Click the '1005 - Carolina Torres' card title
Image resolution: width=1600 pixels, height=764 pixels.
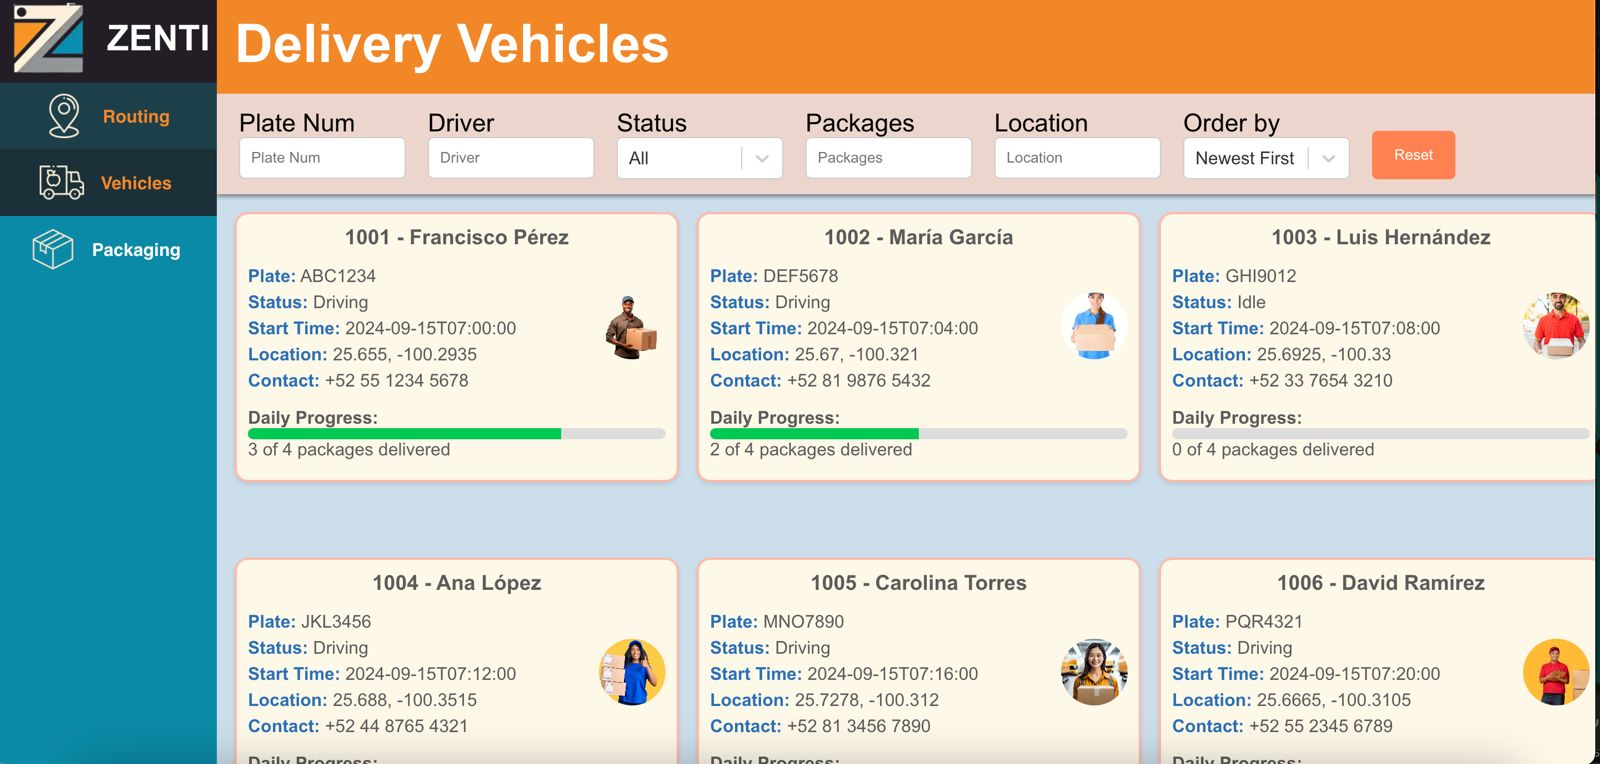click(x=918, y=583)
